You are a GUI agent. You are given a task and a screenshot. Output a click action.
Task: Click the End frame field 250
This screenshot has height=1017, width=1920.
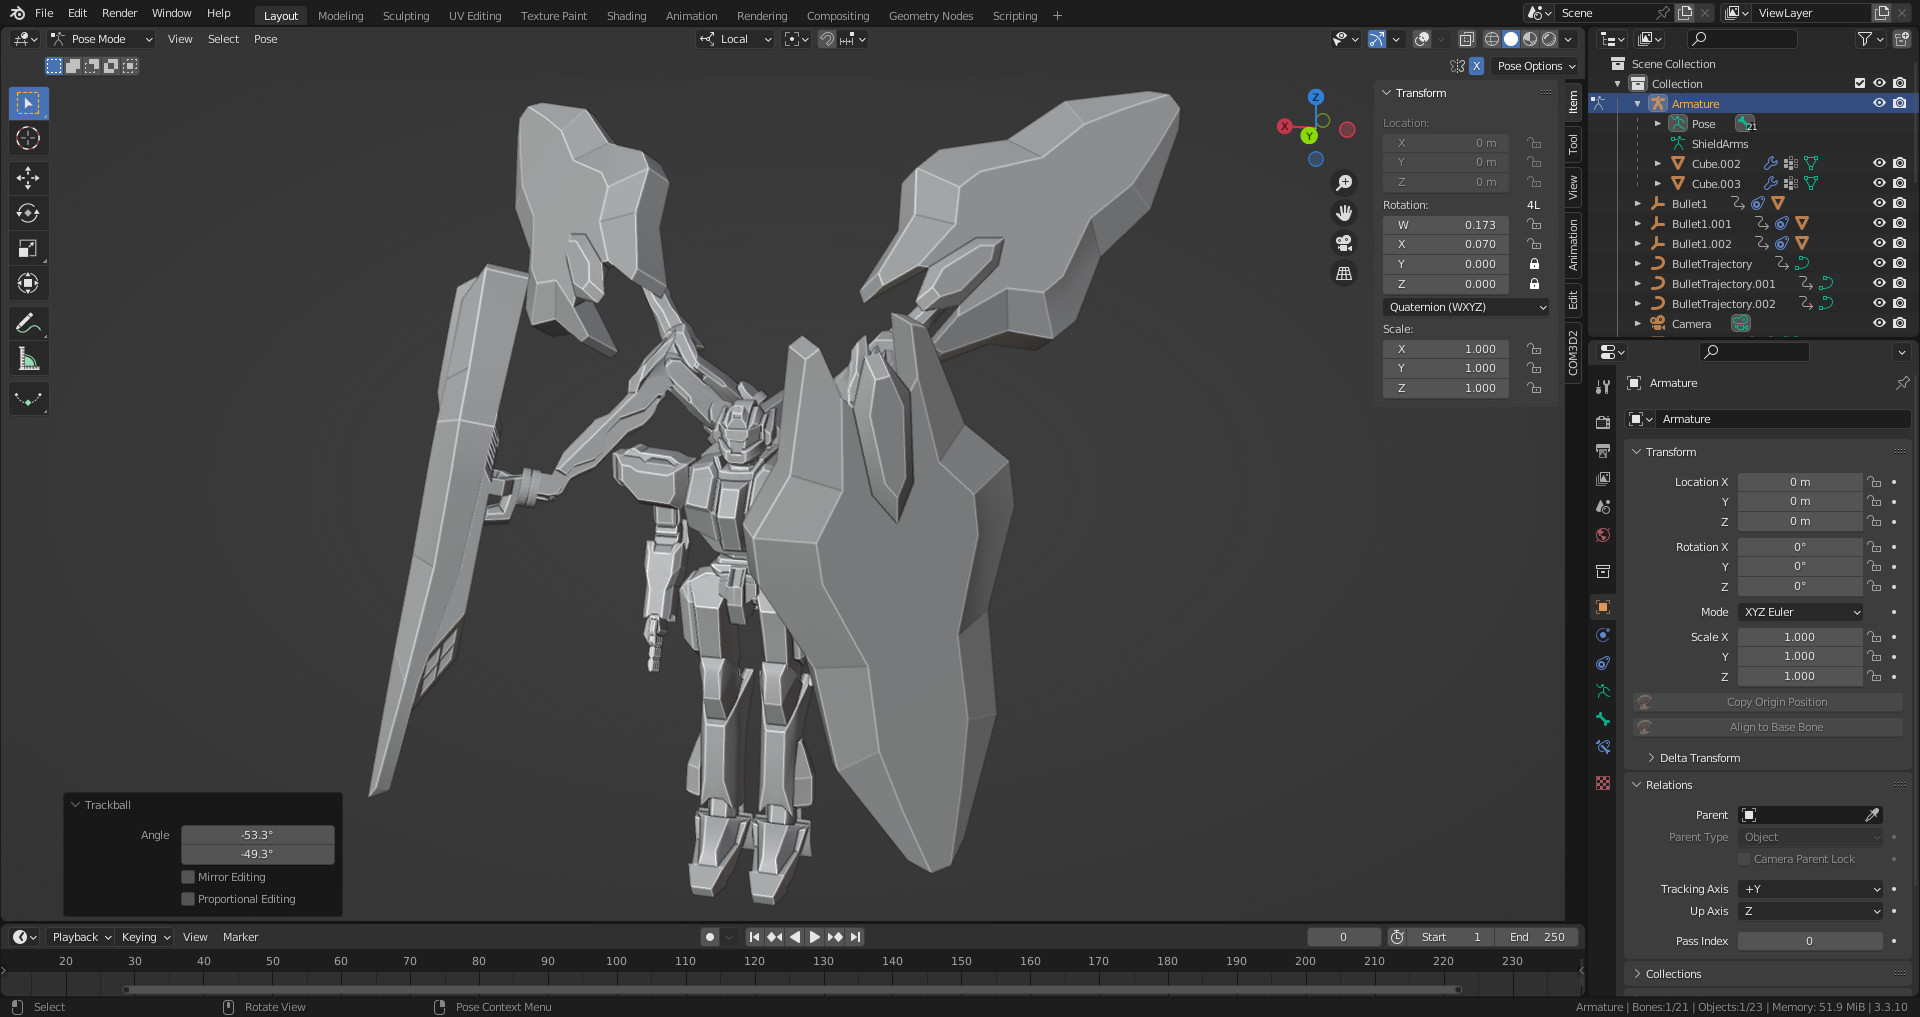click(1538, 937)
